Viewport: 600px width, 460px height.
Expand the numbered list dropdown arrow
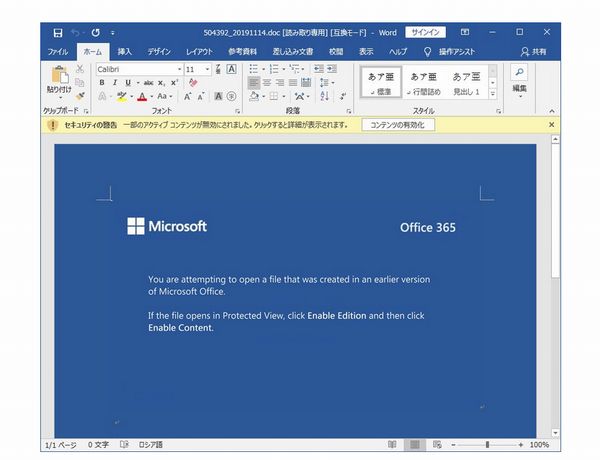point(284,69)
